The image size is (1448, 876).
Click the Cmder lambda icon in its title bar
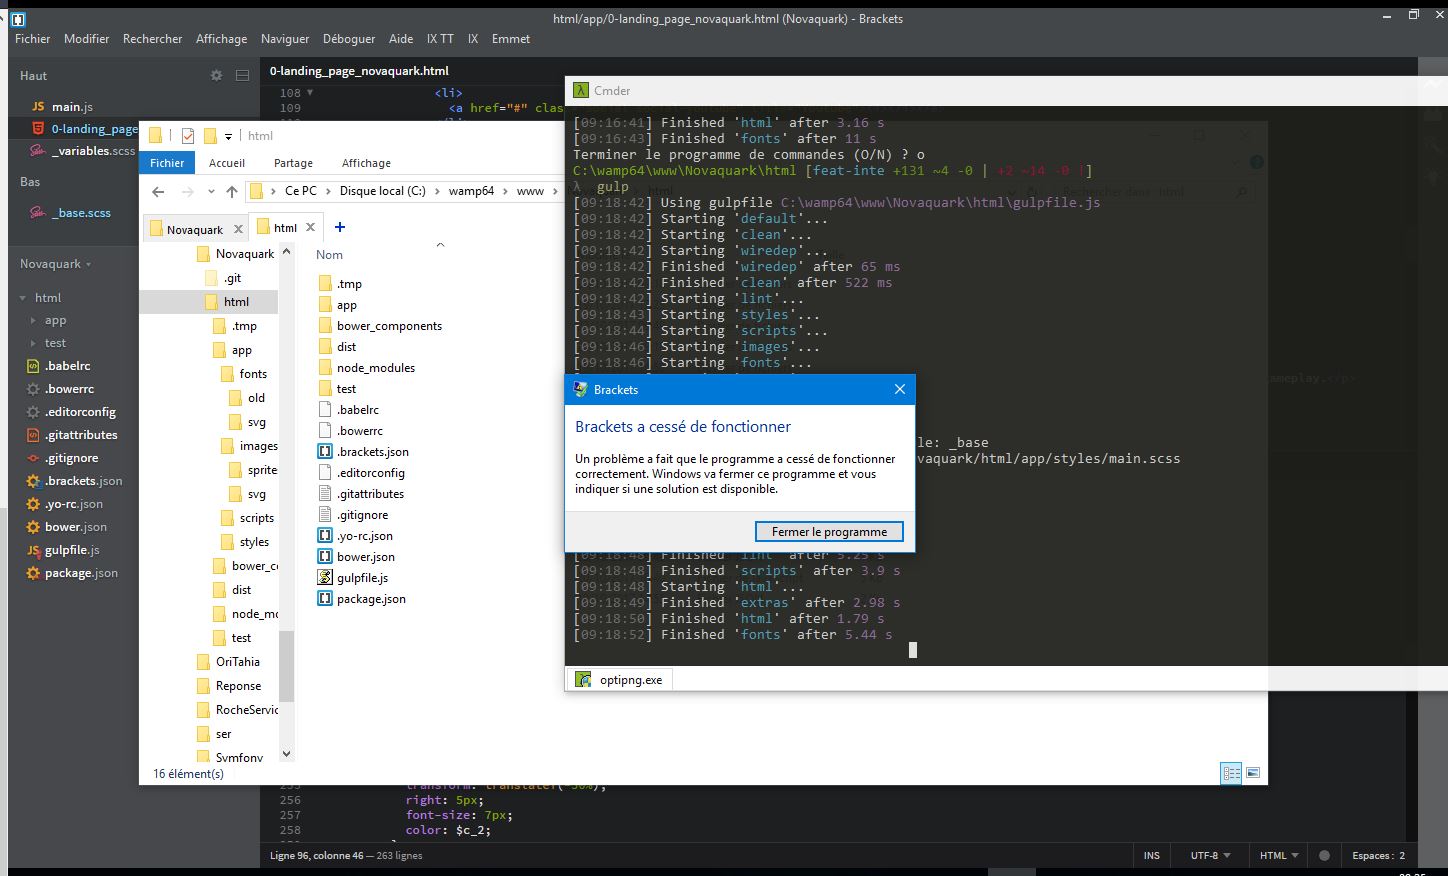coord(579,90)
